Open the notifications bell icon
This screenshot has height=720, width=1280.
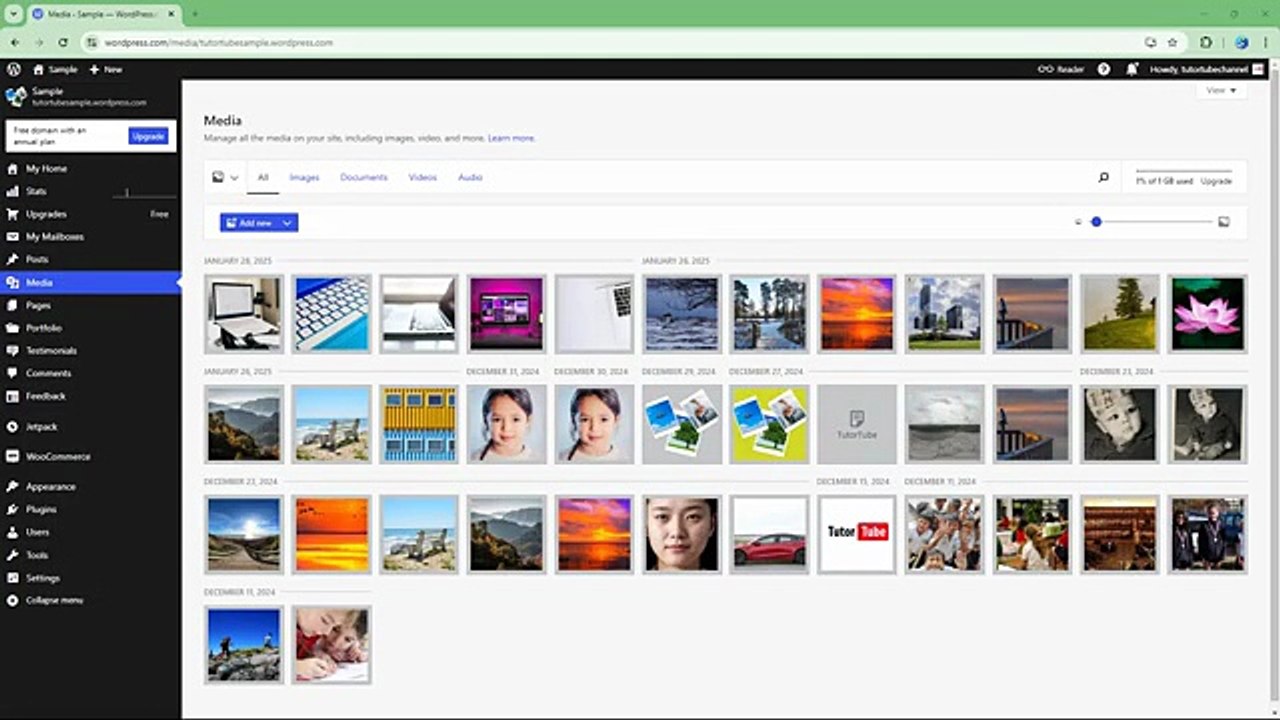coord(1132,69)
